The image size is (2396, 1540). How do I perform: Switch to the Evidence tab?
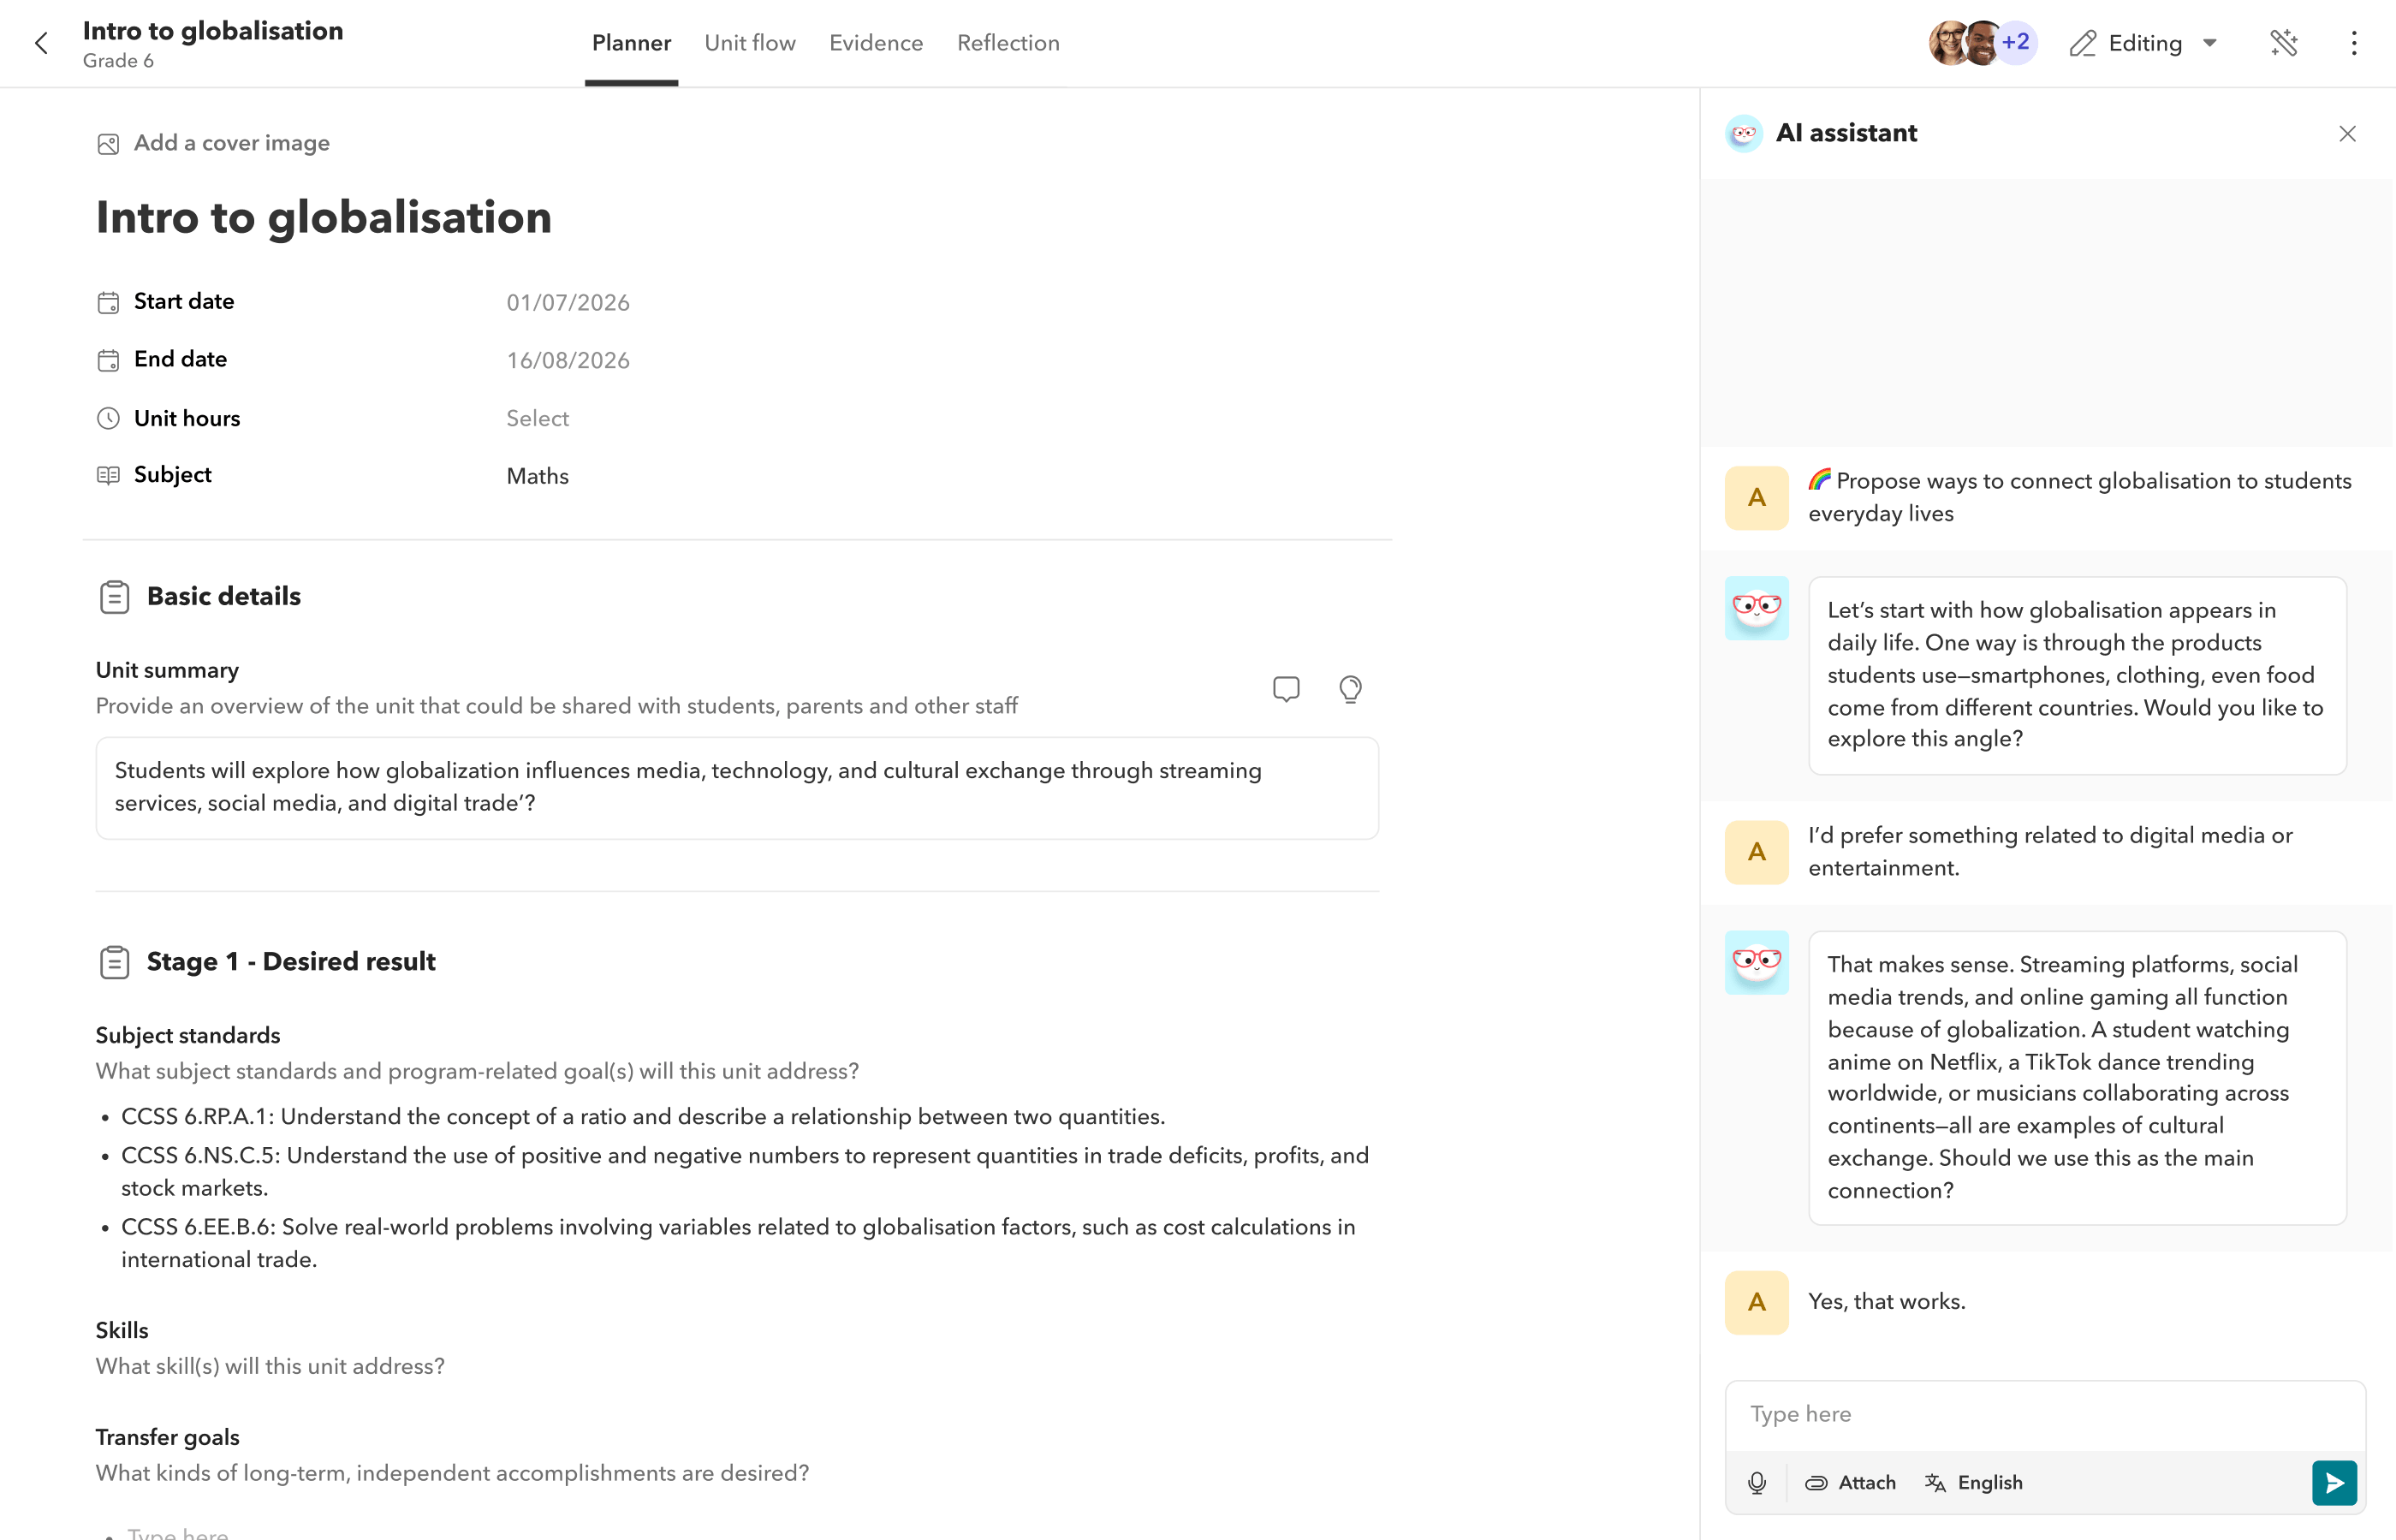pos(876,43)
